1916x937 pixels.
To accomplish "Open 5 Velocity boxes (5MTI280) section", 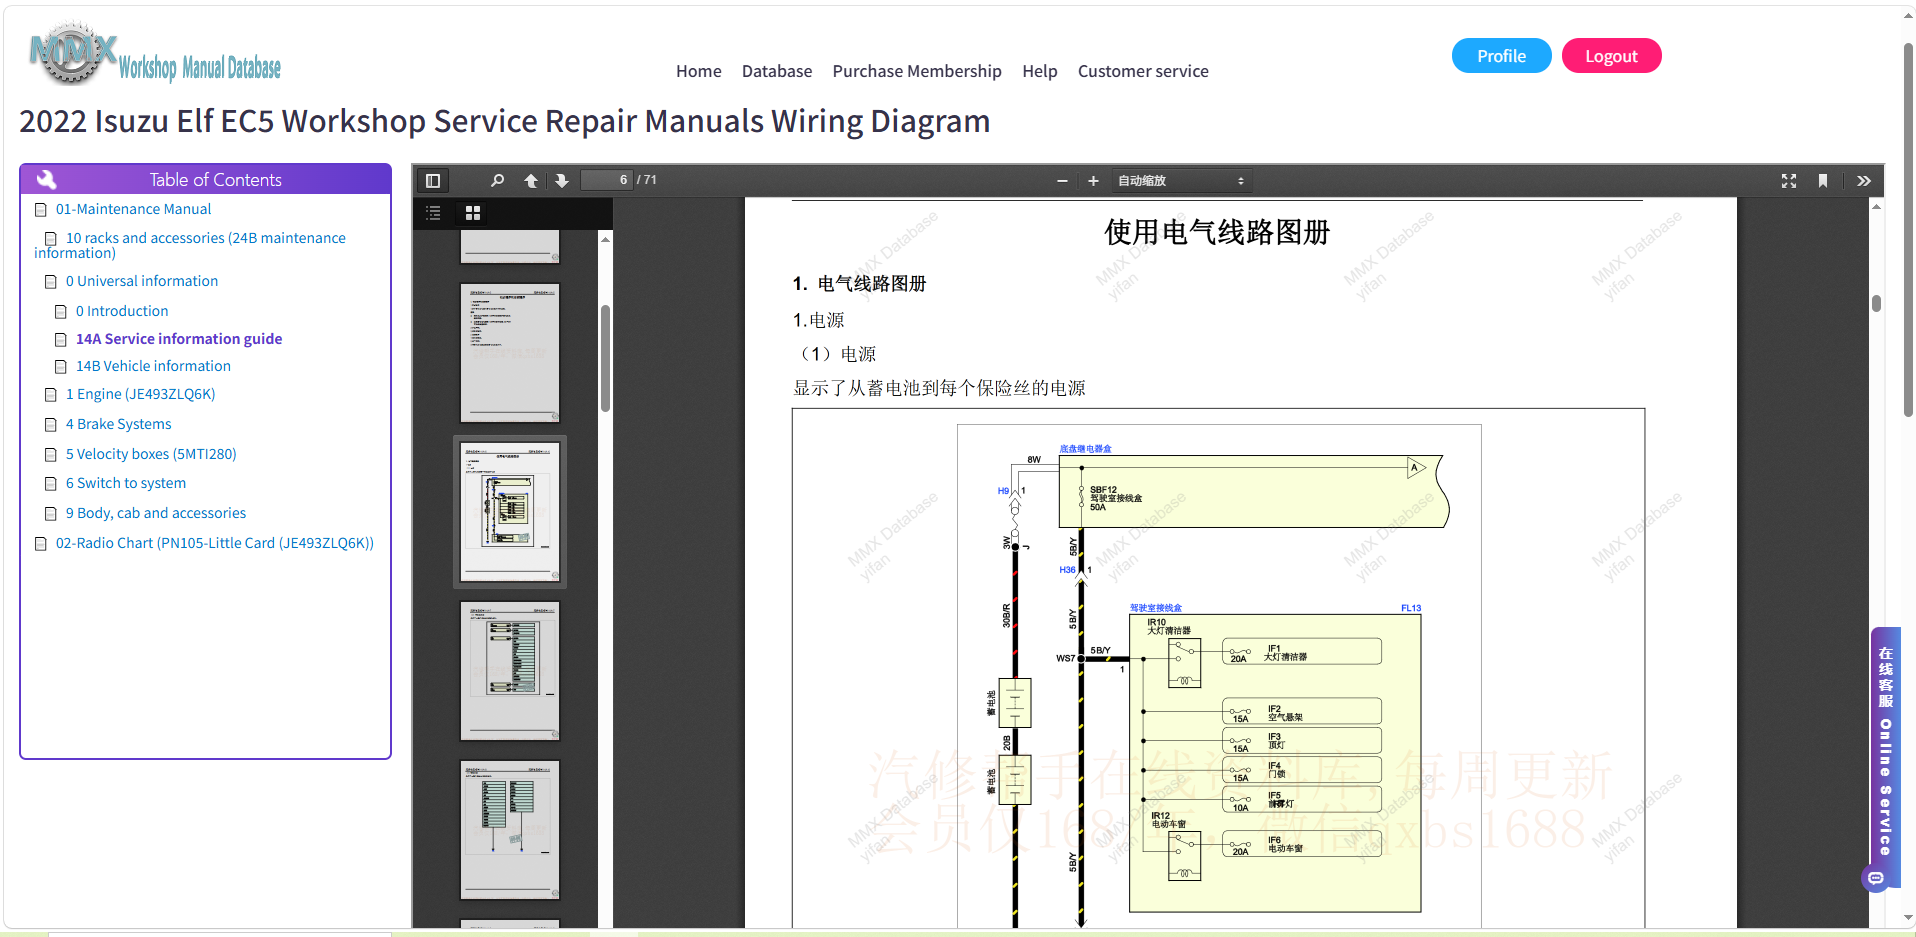I will tap(151, 454).
